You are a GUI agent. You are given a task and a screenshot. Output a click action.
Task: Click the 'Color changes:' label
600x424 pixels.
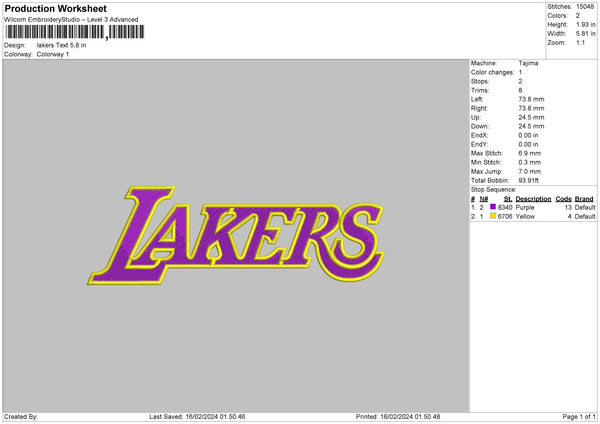[x=492, y=72]
